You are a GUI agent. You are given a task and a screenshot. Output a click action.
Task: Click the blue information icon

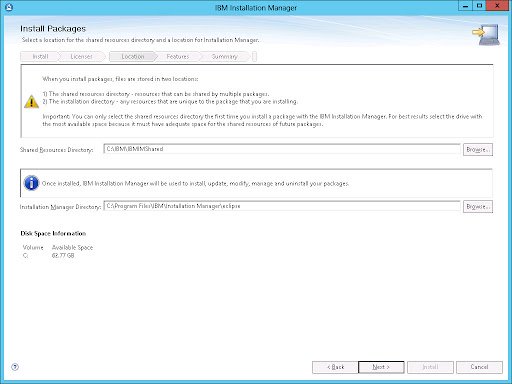pyautogui.click(x=31, y=183)
